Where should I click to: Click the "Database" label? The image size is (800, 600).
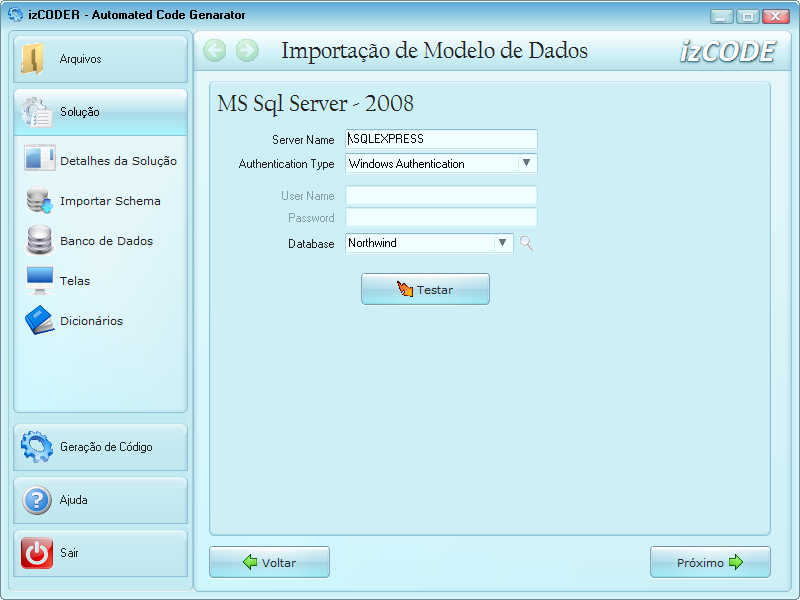coord(311,244)
